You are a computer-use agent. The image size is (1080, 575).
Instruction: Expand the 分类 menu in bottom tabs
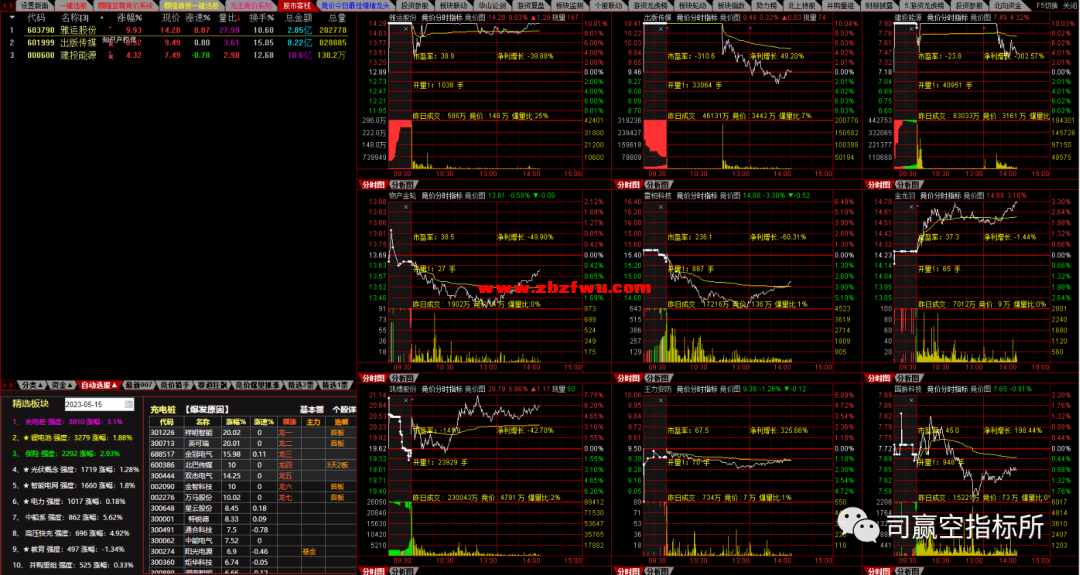(32, 385)
